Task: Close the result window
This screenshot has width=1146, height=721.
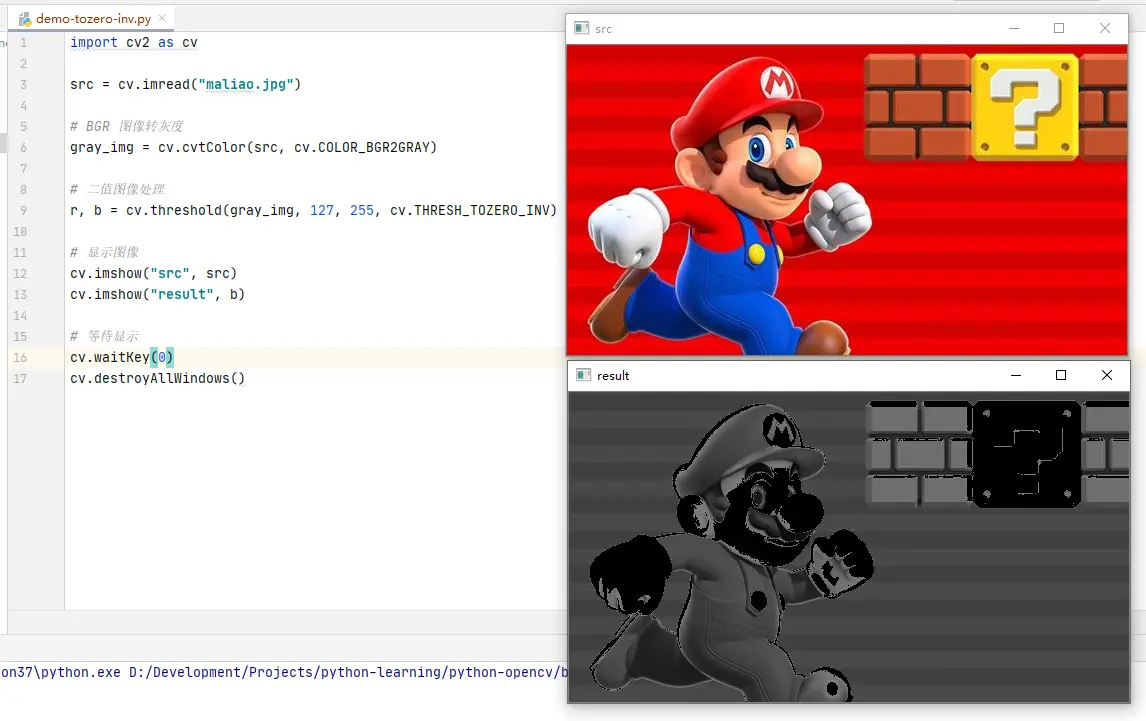Action: [1107, 375]
